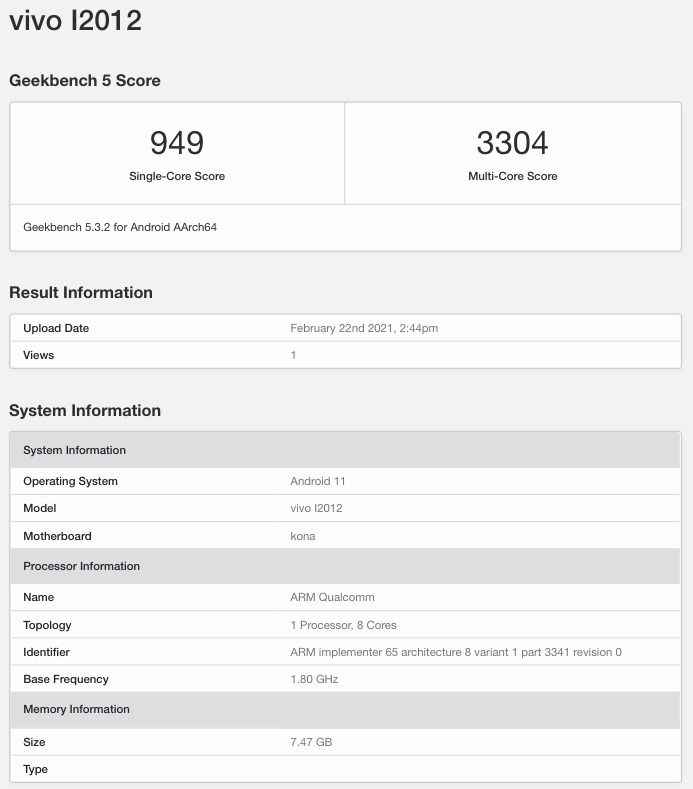
Task: Click the Multi-Core Score label
Action: click(512, 176)
